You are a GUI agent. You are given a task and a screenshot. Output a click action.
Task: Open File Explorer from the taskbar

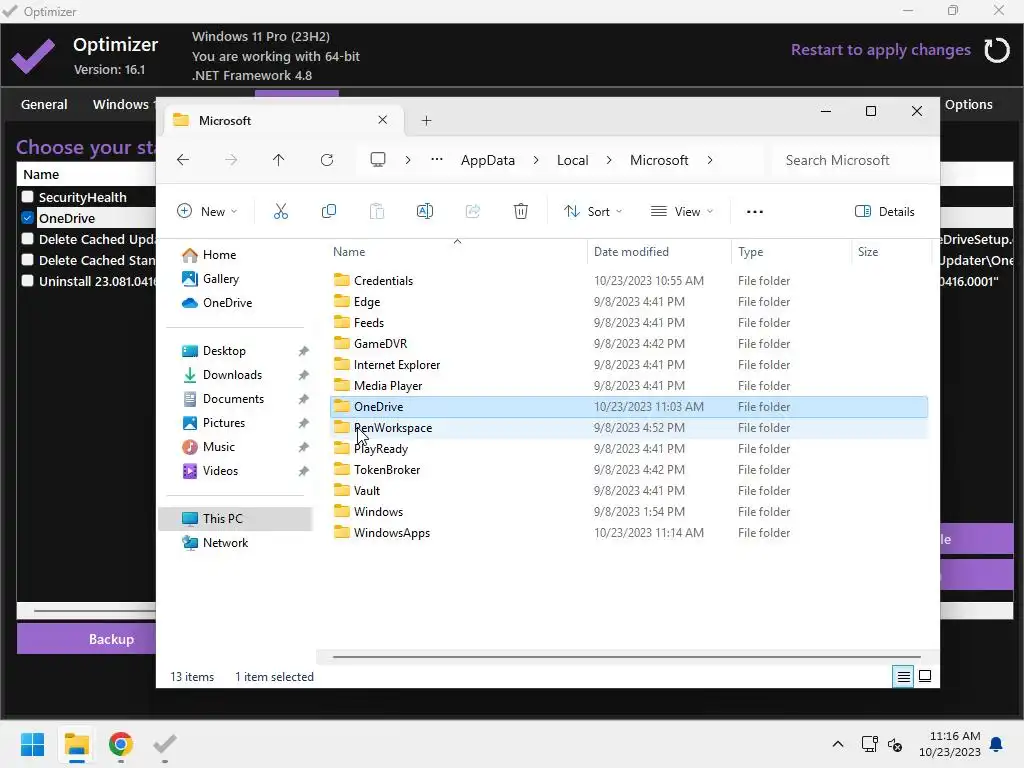coord(77,744)
